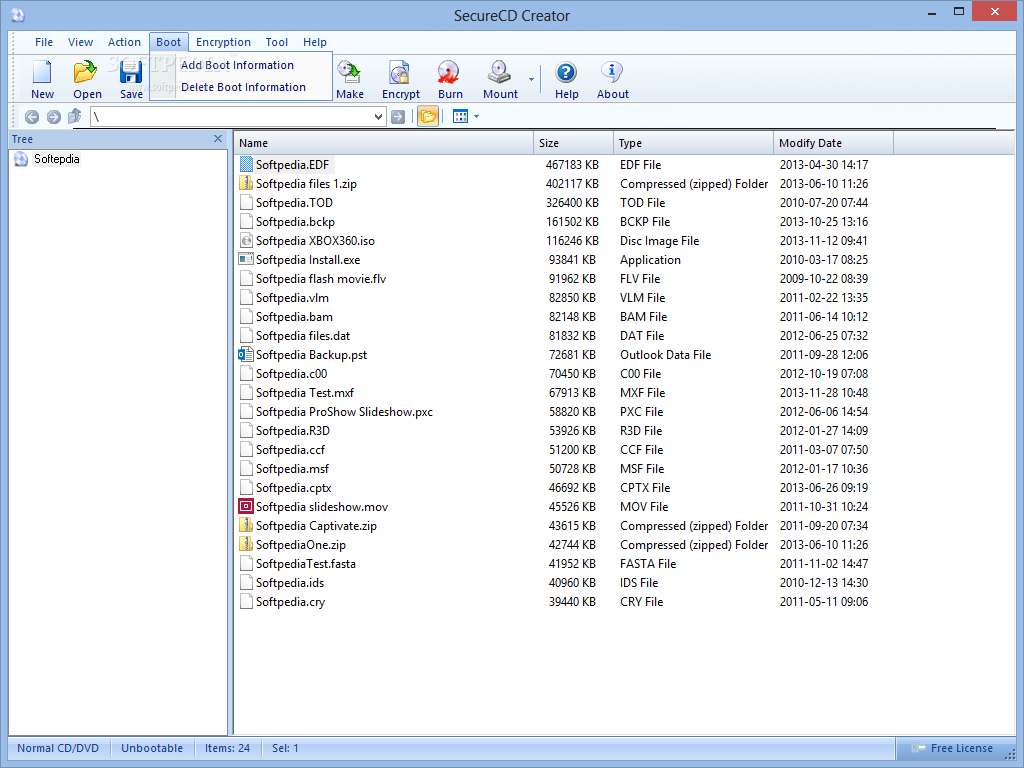Sort by the Size column header

573,143
